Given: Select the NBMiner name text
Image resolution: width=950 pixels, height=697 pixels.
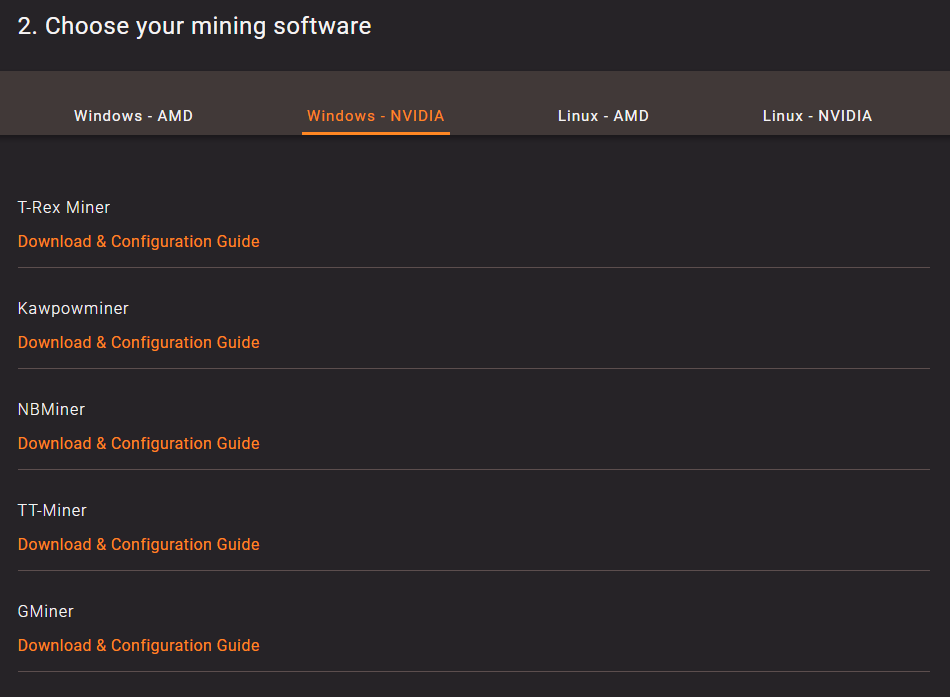Looking at the screenshot, I should pyautogui.click(x=51, y=410).
